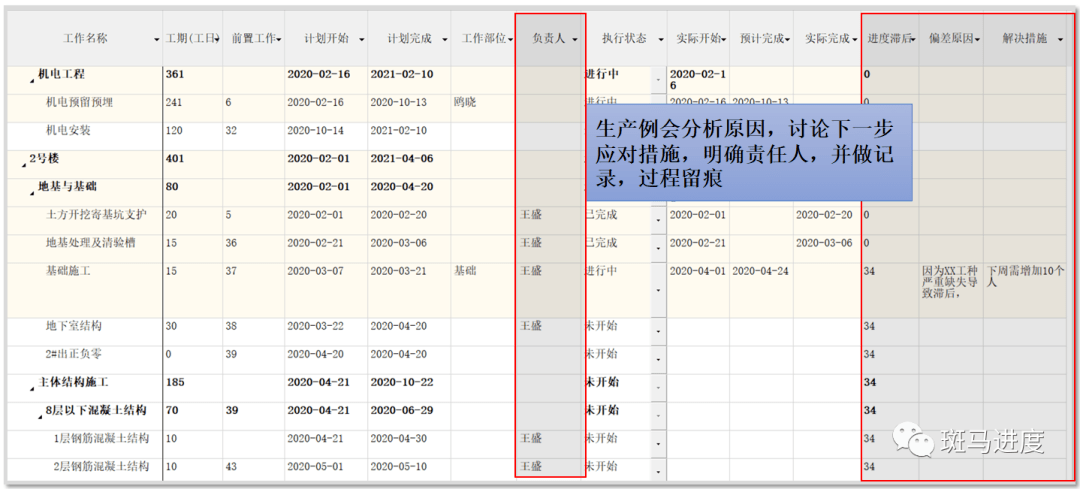
Task: Open status dropdown in 机电工程 row
Action: pyautogui.click(x=658, y=81)
